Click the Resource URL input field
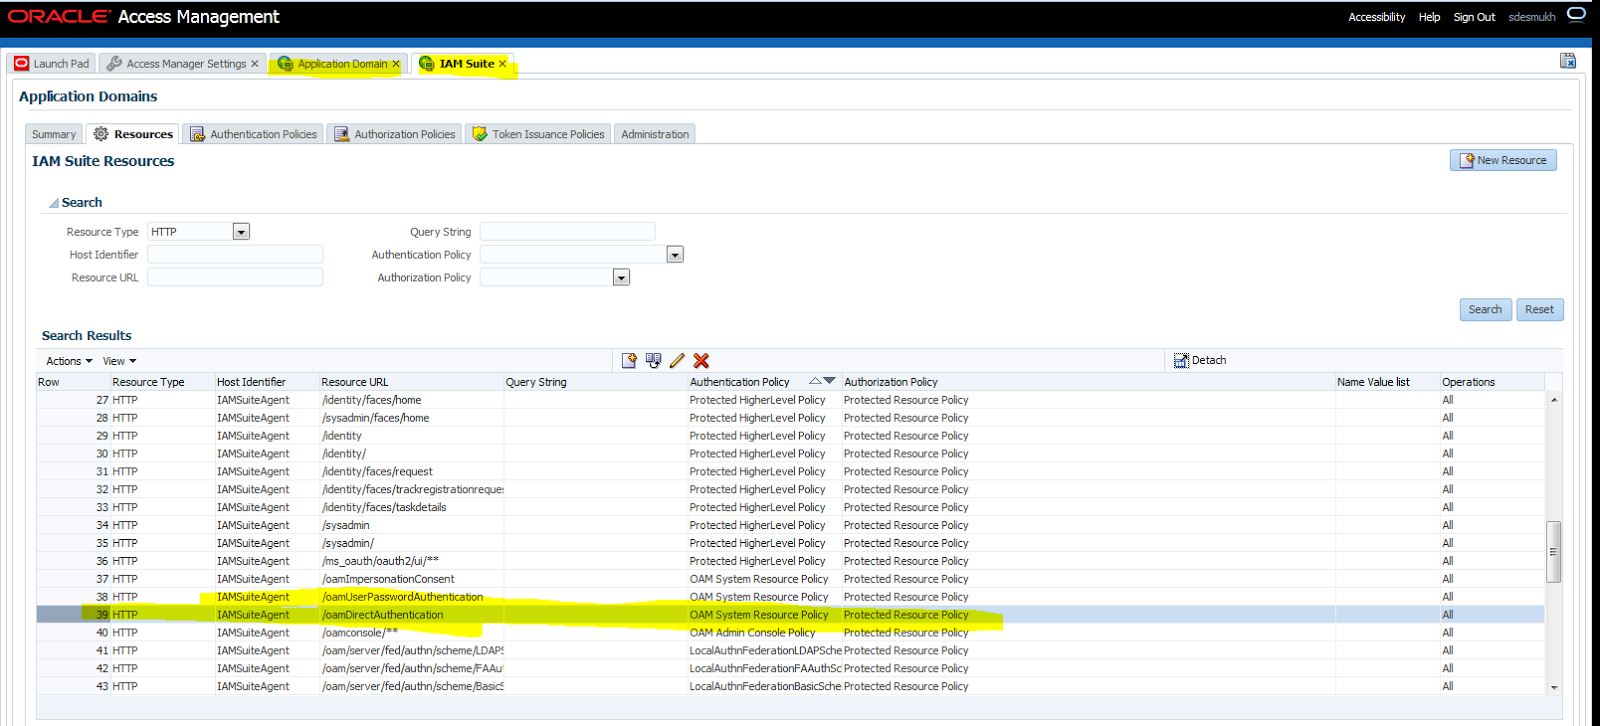 [x=235, y=278]
